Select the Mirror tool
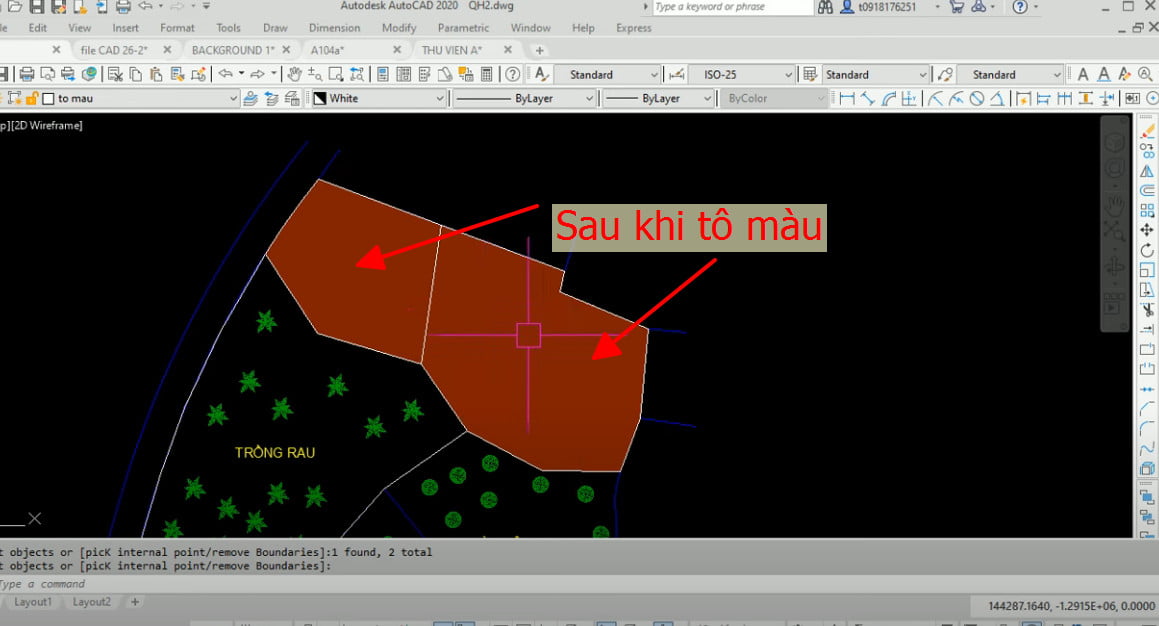Viewport: 1159px width, 626px height. point(1147,171)
